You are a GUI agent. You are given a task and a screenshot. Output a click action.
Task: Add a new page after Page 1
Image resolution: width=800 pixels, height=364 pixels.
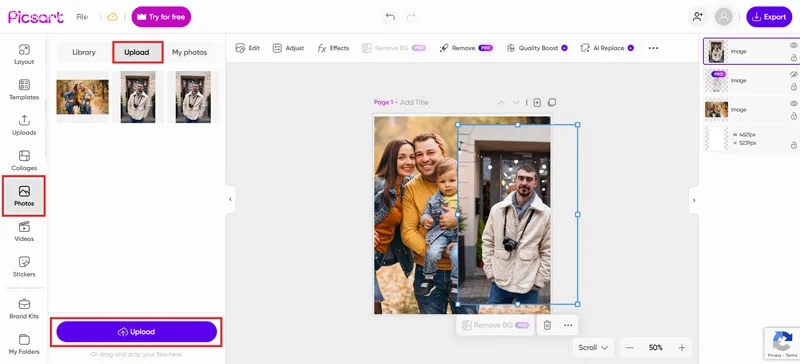537,103
